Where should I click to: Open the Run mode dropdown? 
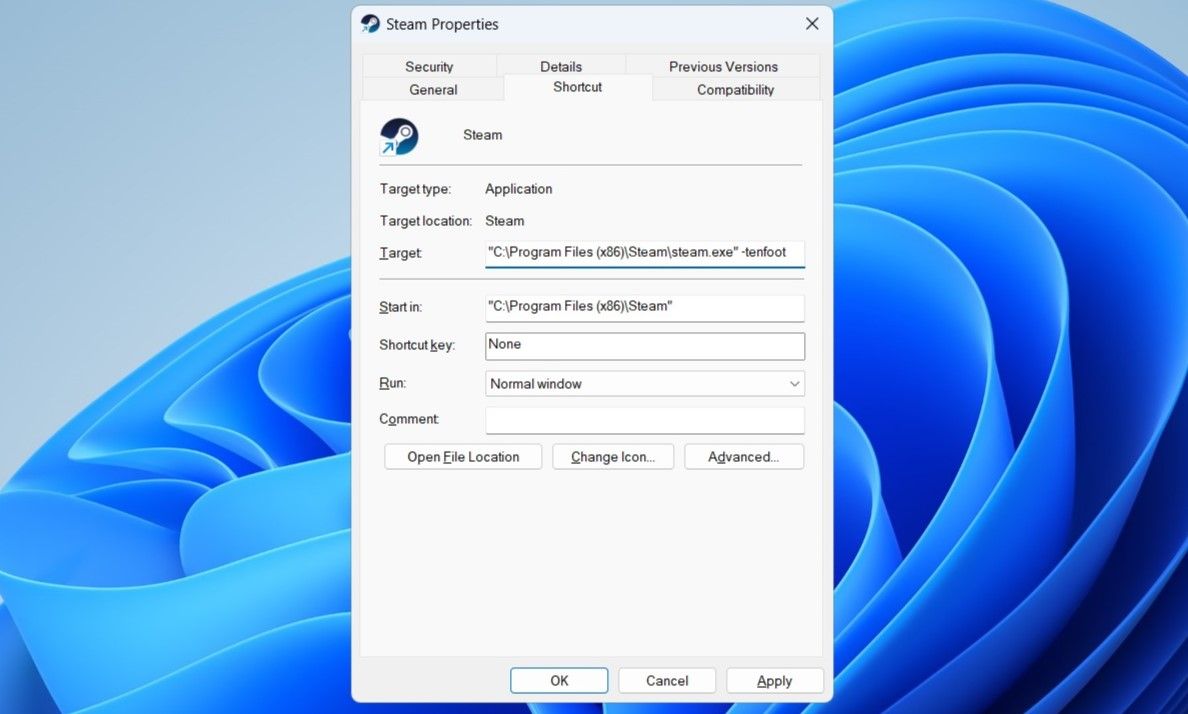click(x=644, y=383)
